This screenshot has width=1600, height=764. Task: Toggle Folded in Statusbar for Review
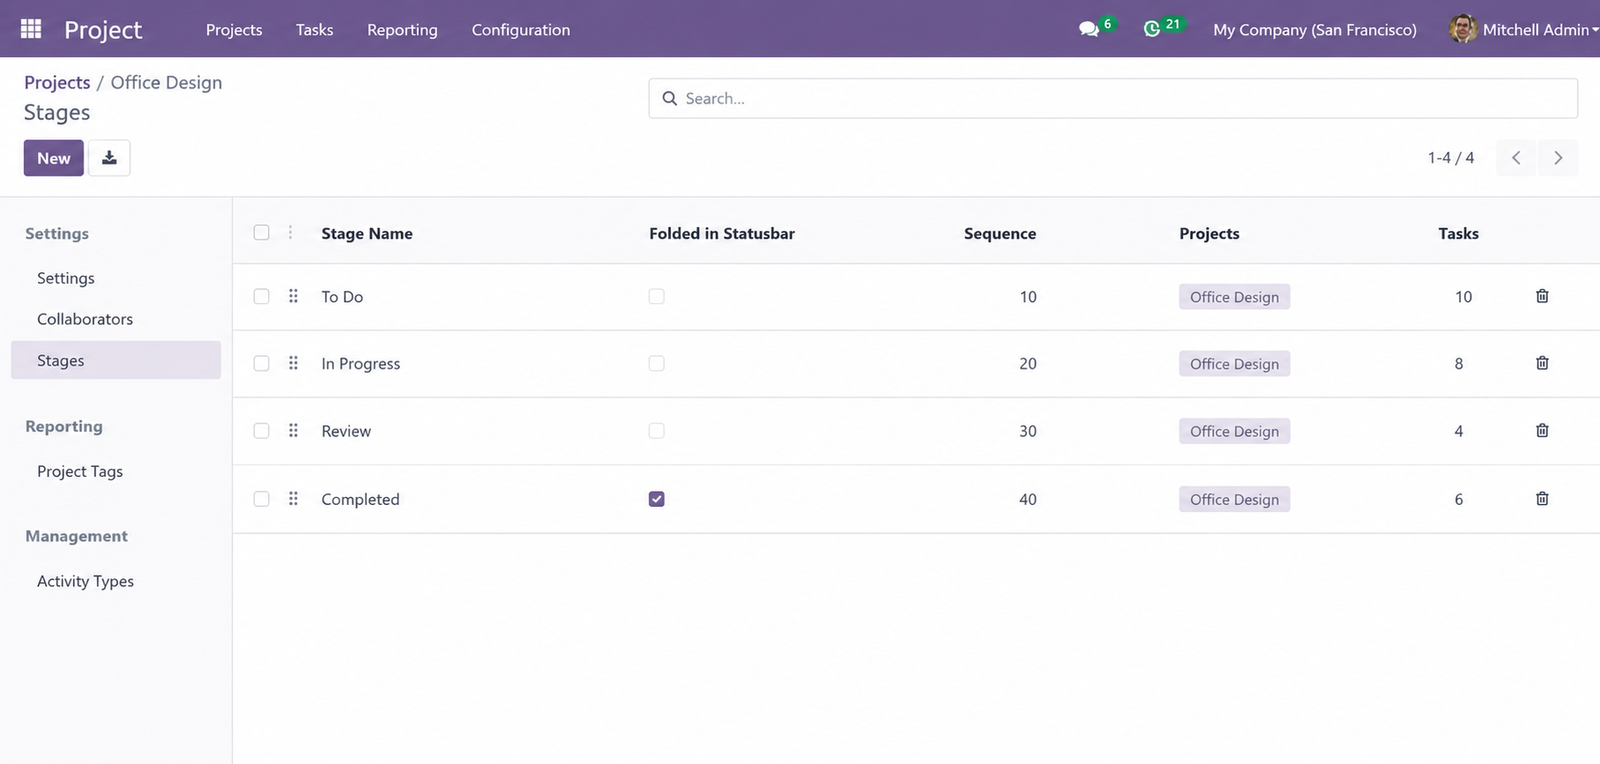(x=656, y=430)
